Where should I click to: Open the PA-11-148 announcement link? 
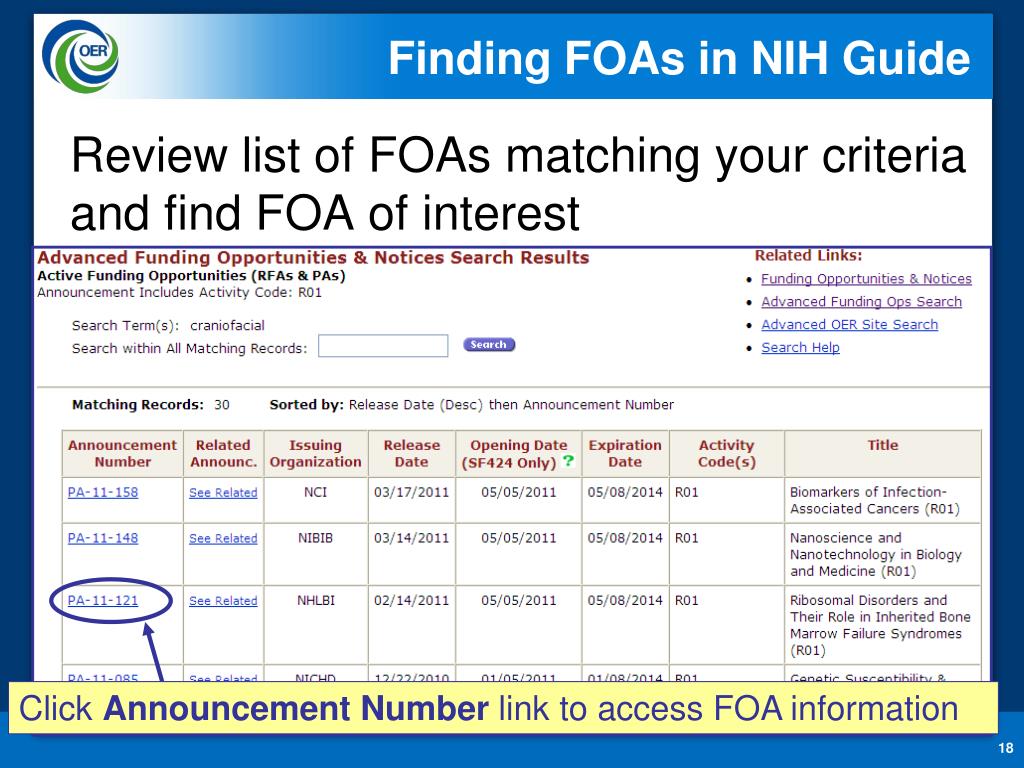(103, 538)
